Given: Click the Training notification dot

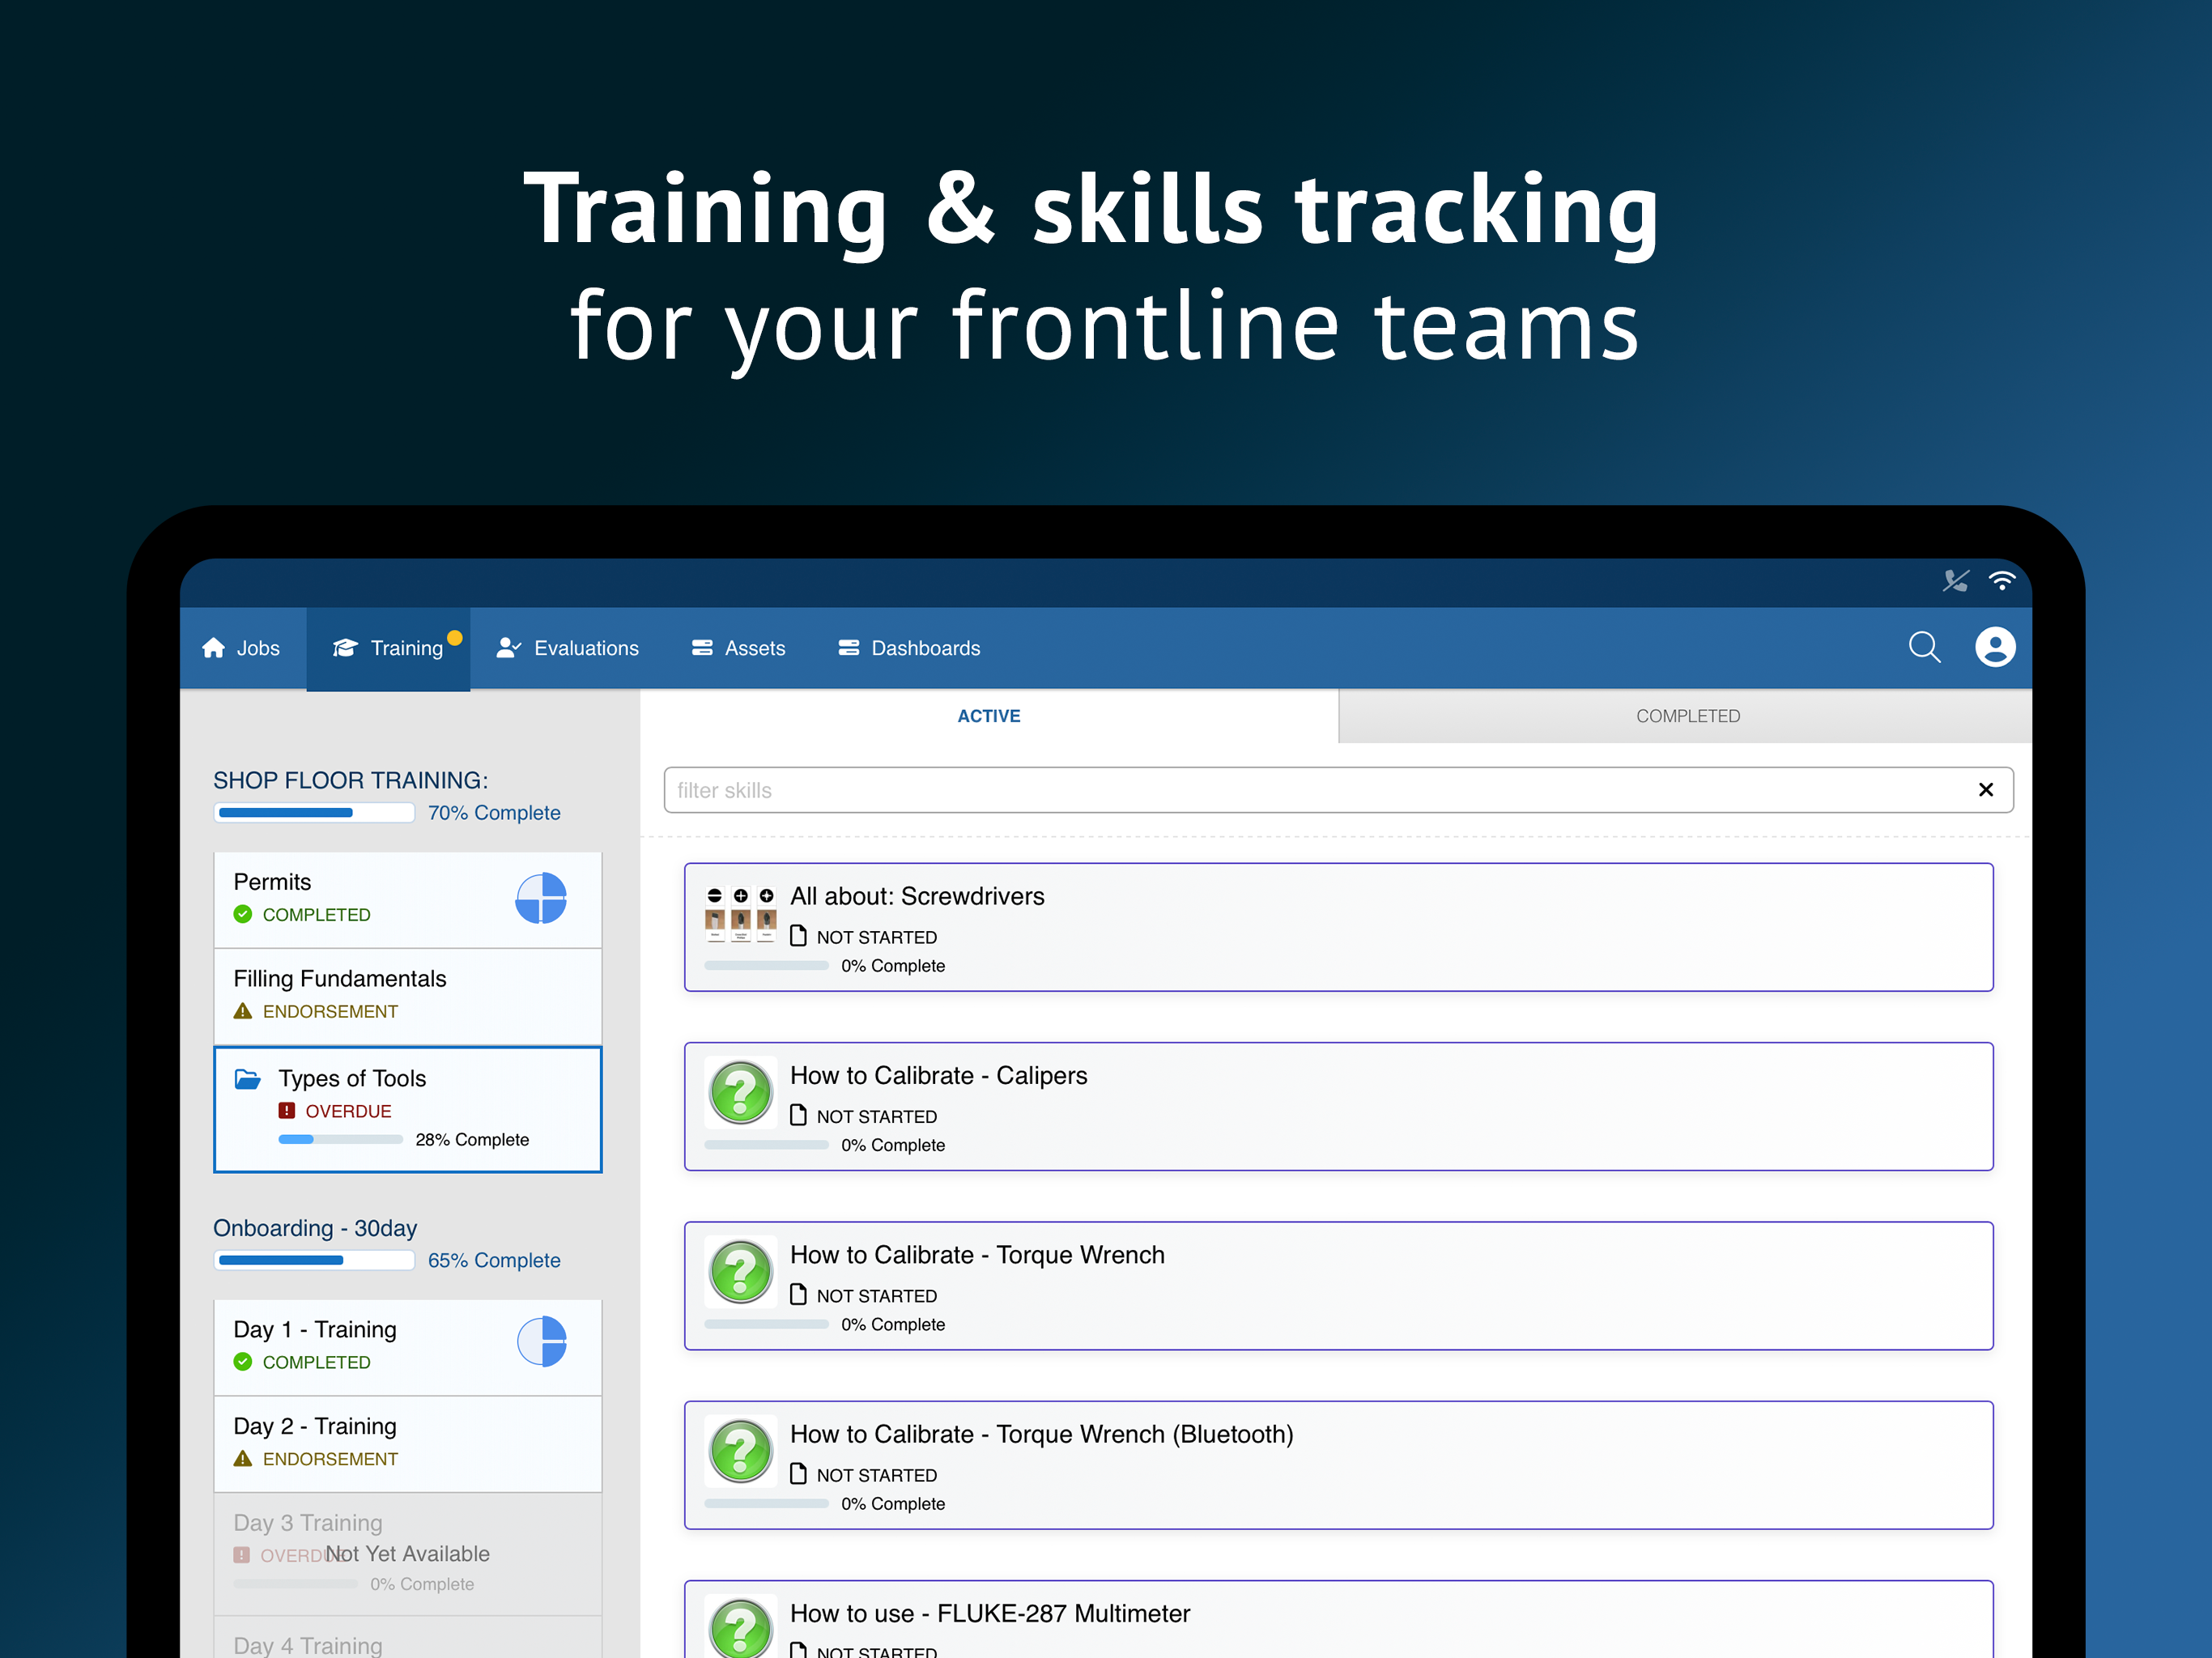Looking at the screenshot, I should 454,638.
